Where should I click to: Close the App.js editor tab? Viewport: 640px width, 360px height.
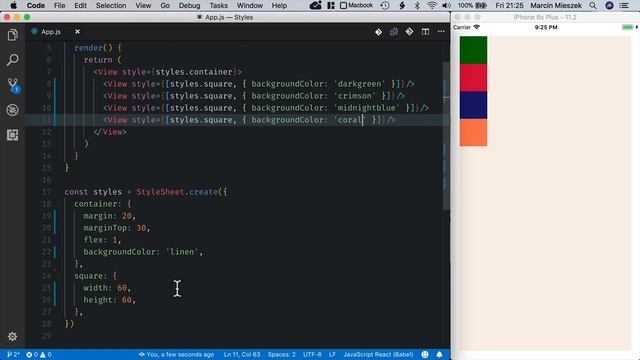click(77, 31)
